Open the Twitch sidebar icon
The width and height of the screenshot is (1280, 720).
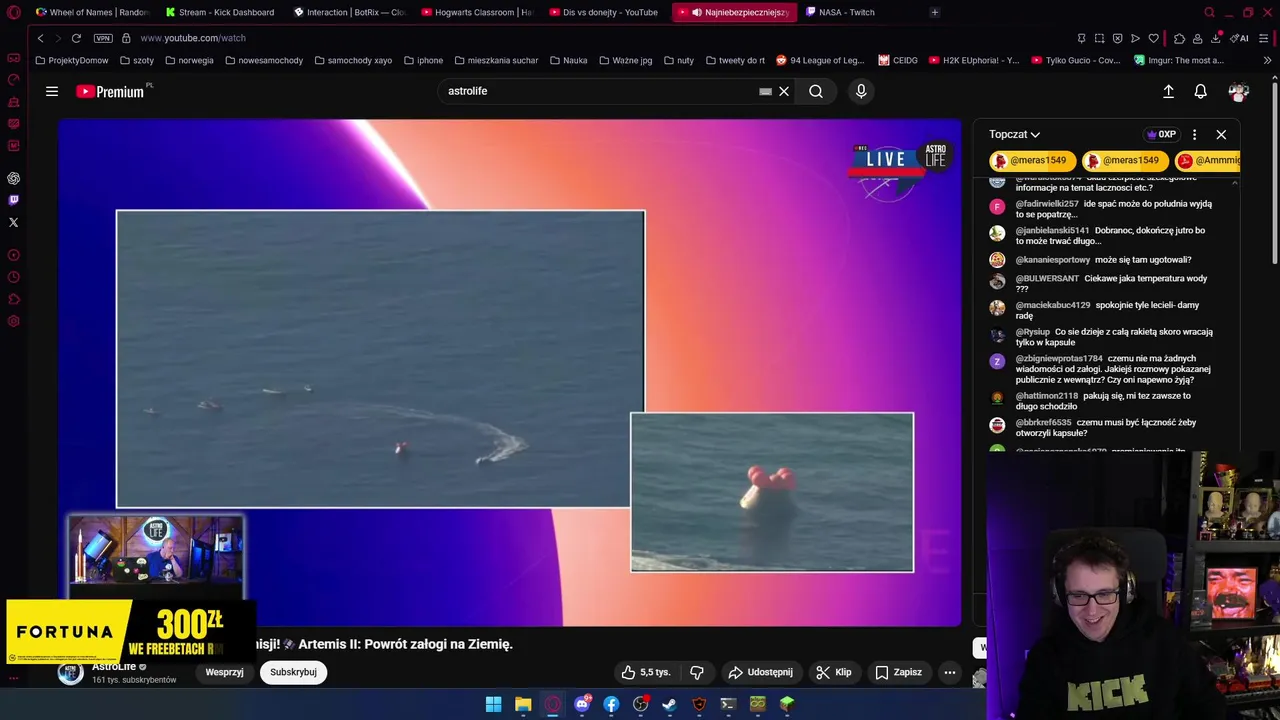(13, 200)
